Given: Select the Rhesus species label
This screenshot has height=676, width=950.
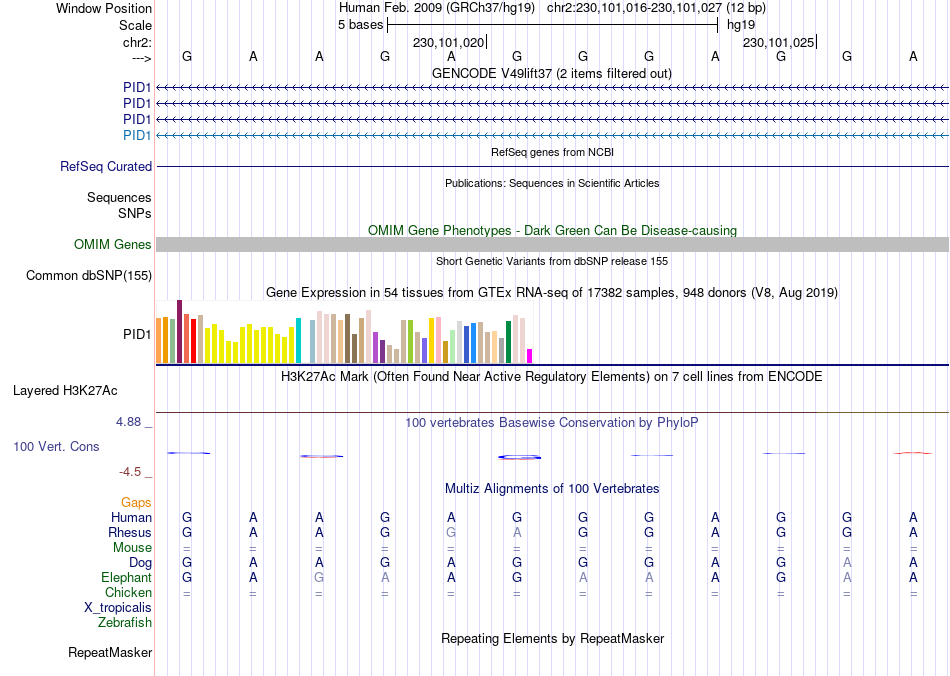Looking at the screenshot, I should (130, 532).
